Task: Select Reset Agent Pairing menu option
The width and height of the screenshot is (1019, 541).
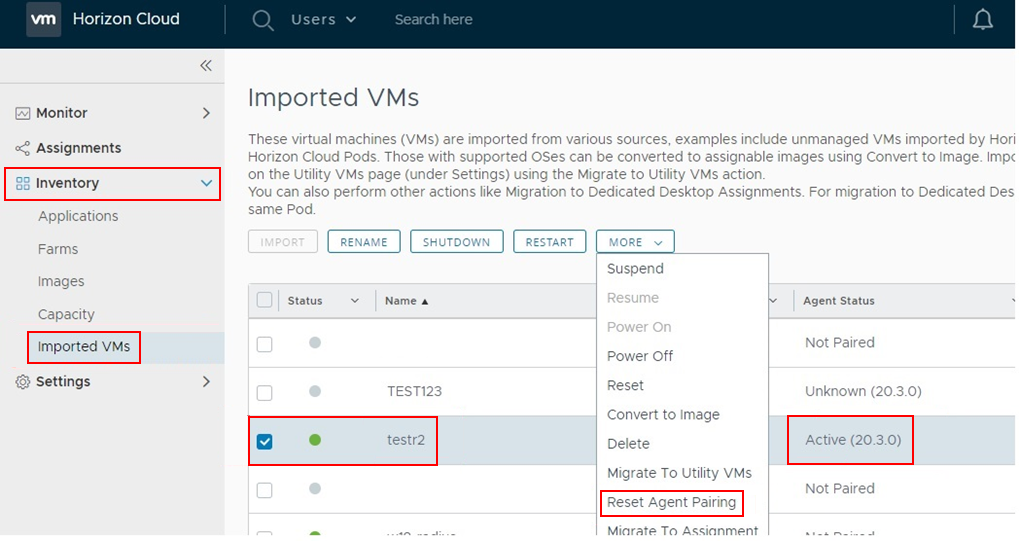Action: point(671,502)
